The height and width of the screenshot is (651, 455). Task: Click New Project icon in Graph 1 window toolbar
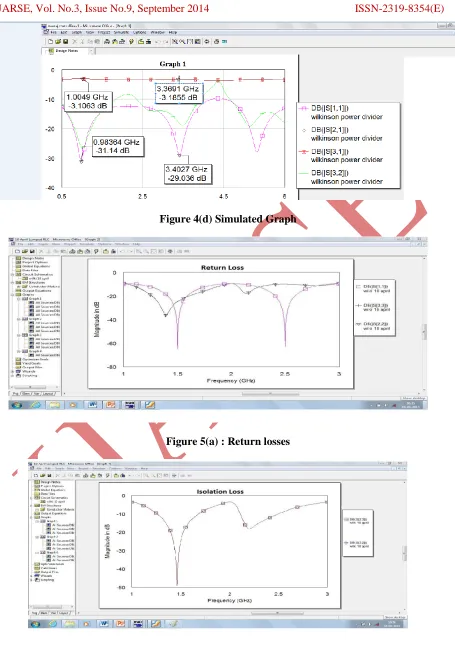click(50, 42)
